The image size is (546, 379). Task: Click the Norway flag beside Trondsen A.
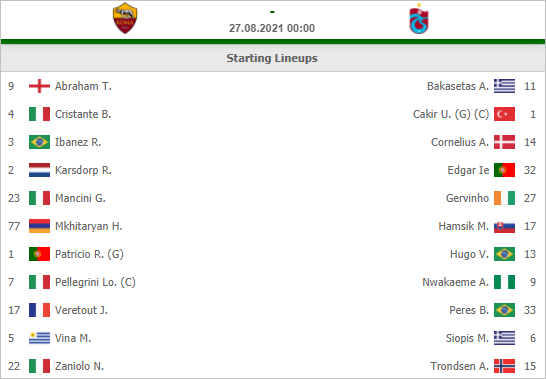(504, 366)
